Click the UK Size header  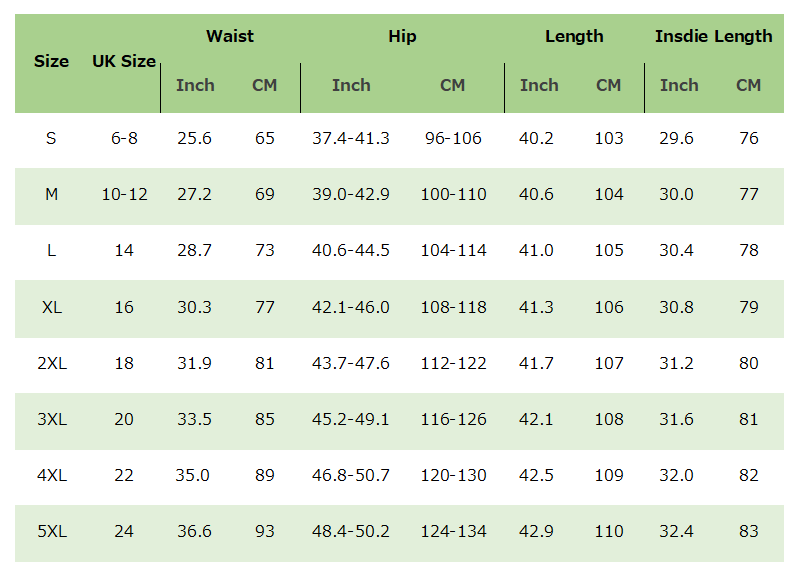[124, 61]
